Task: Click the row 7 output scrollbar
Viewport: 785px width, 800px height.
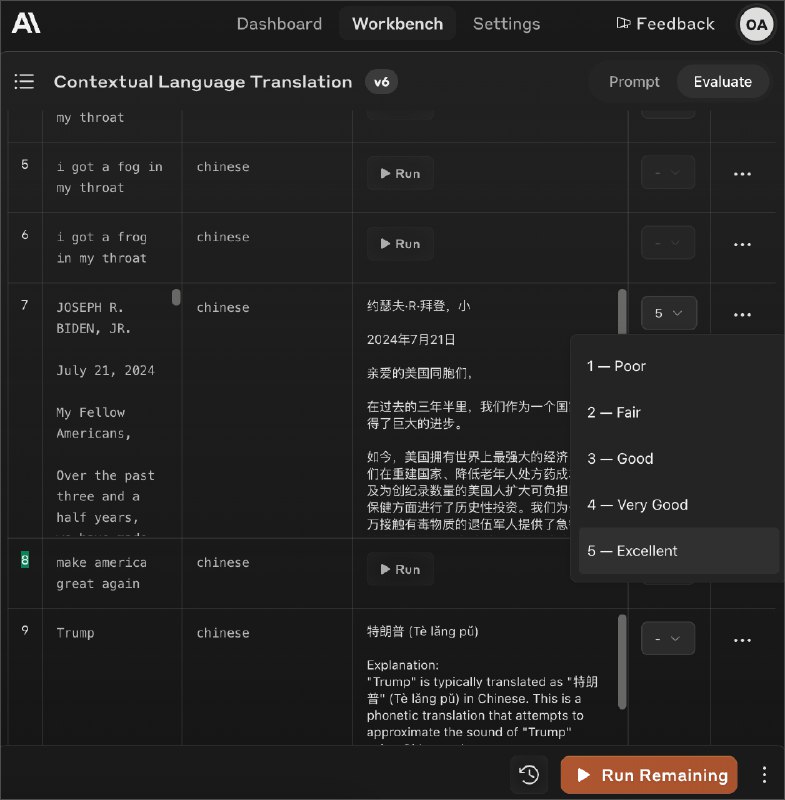Action: click(x=622, y=314)
